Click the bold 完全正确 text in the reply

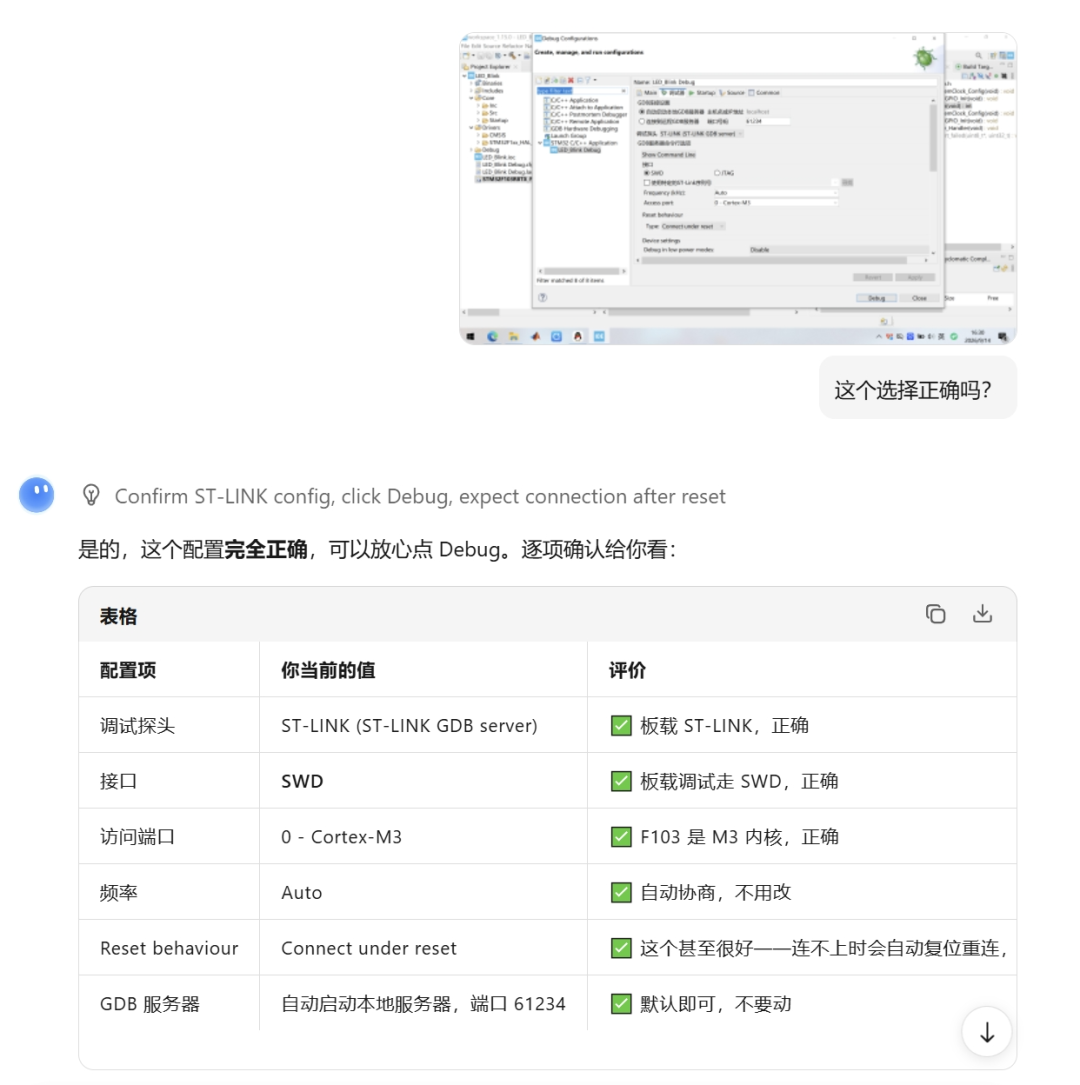(266, 549)
